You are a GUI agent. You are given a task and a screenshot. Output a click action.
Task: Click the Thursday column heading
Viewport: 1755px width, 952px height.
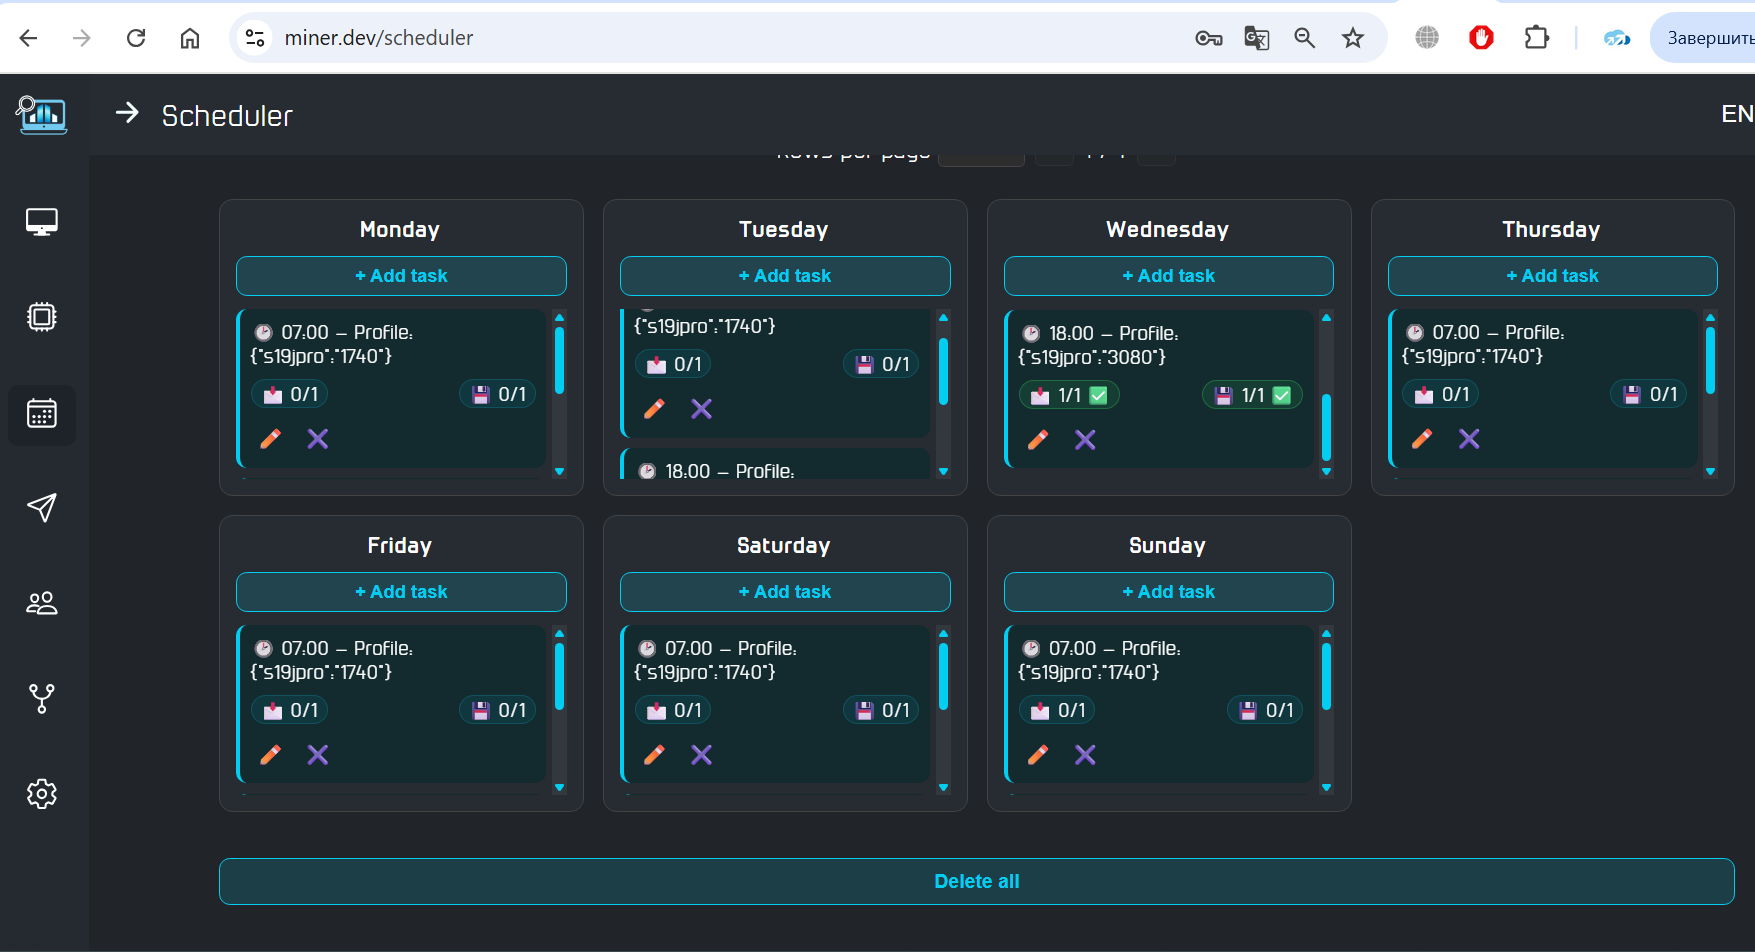(1551, 229)
